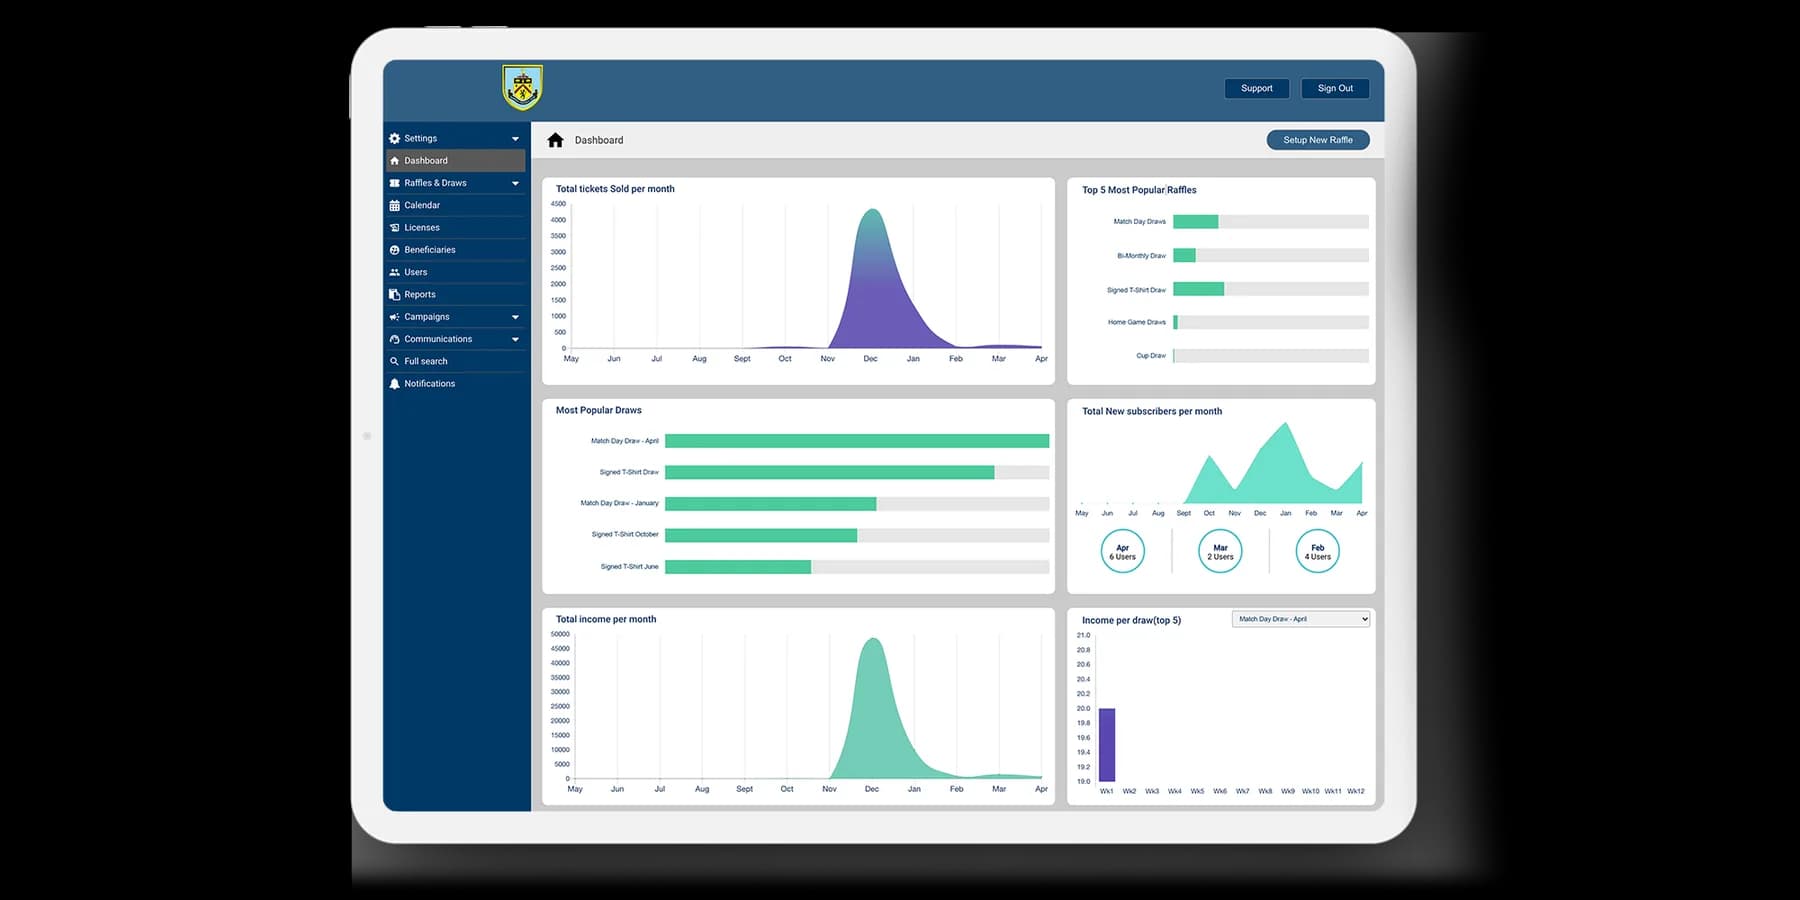The width and height of the screenshot is (1800, 900).
Task: Click the Home Game Draws label
Action: [x=1137, y=322]
